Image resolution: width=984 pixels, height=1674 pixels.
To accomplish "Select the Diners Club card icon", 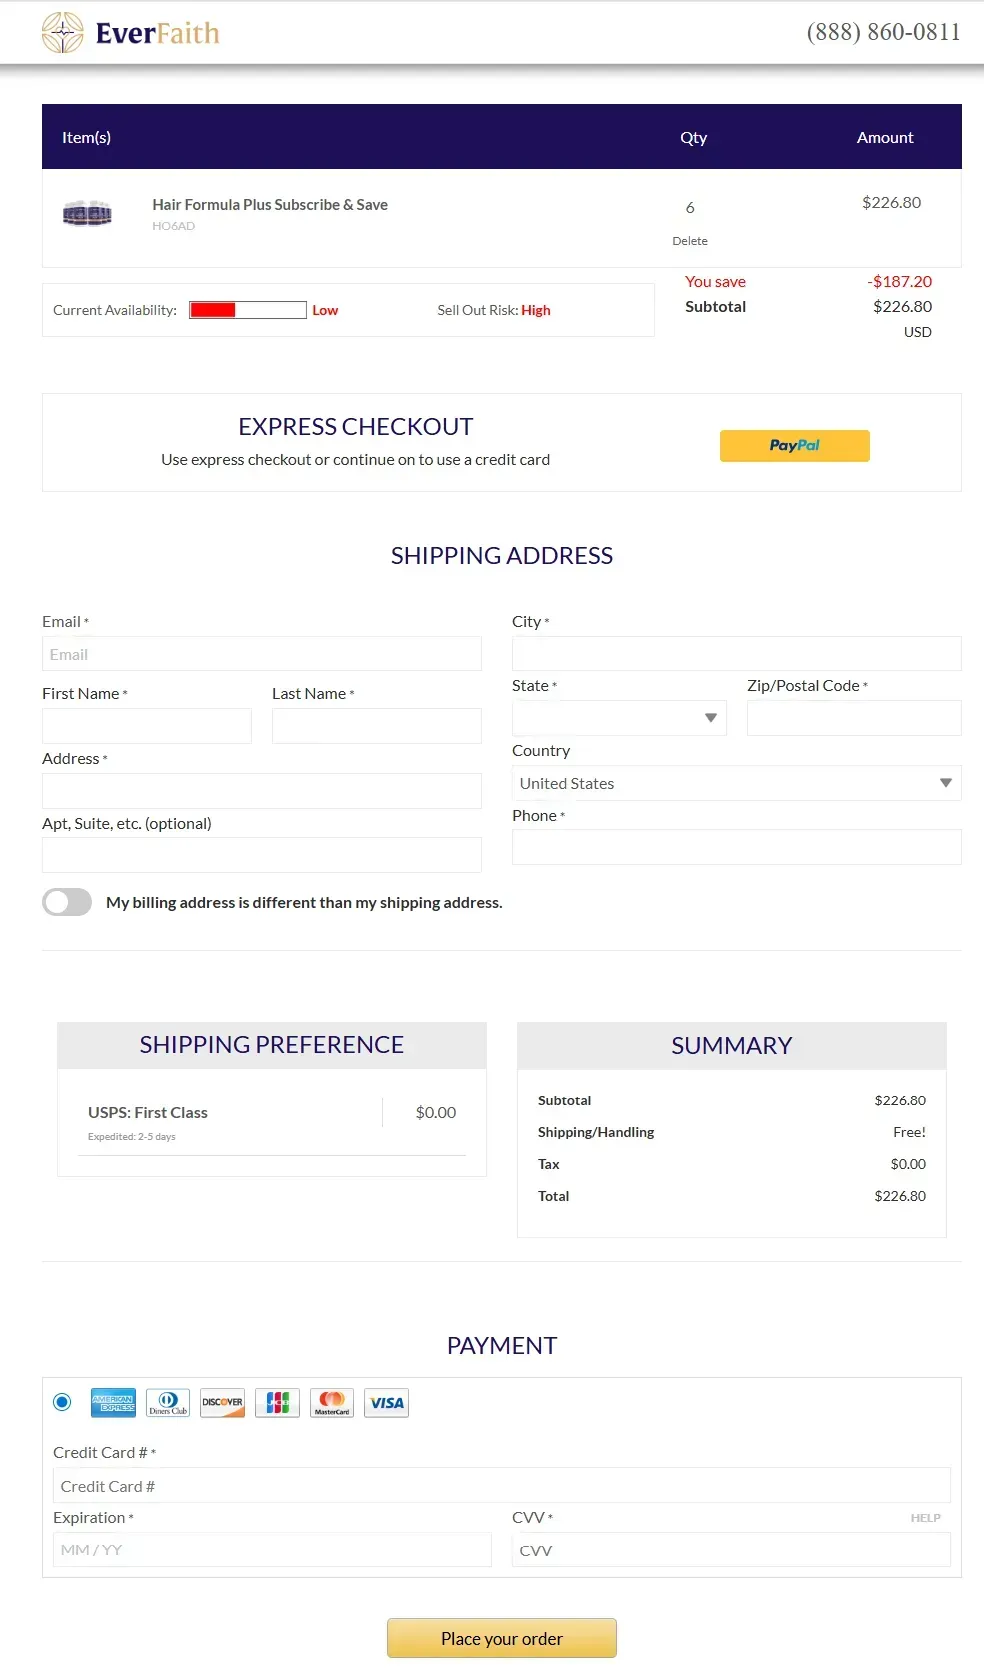I will click(168, 1403).
